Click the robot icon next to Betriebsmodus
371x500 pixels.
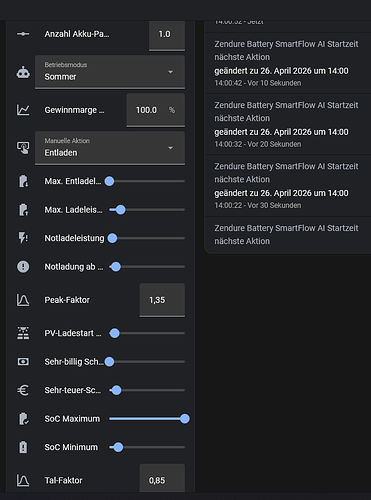point(23,72)
